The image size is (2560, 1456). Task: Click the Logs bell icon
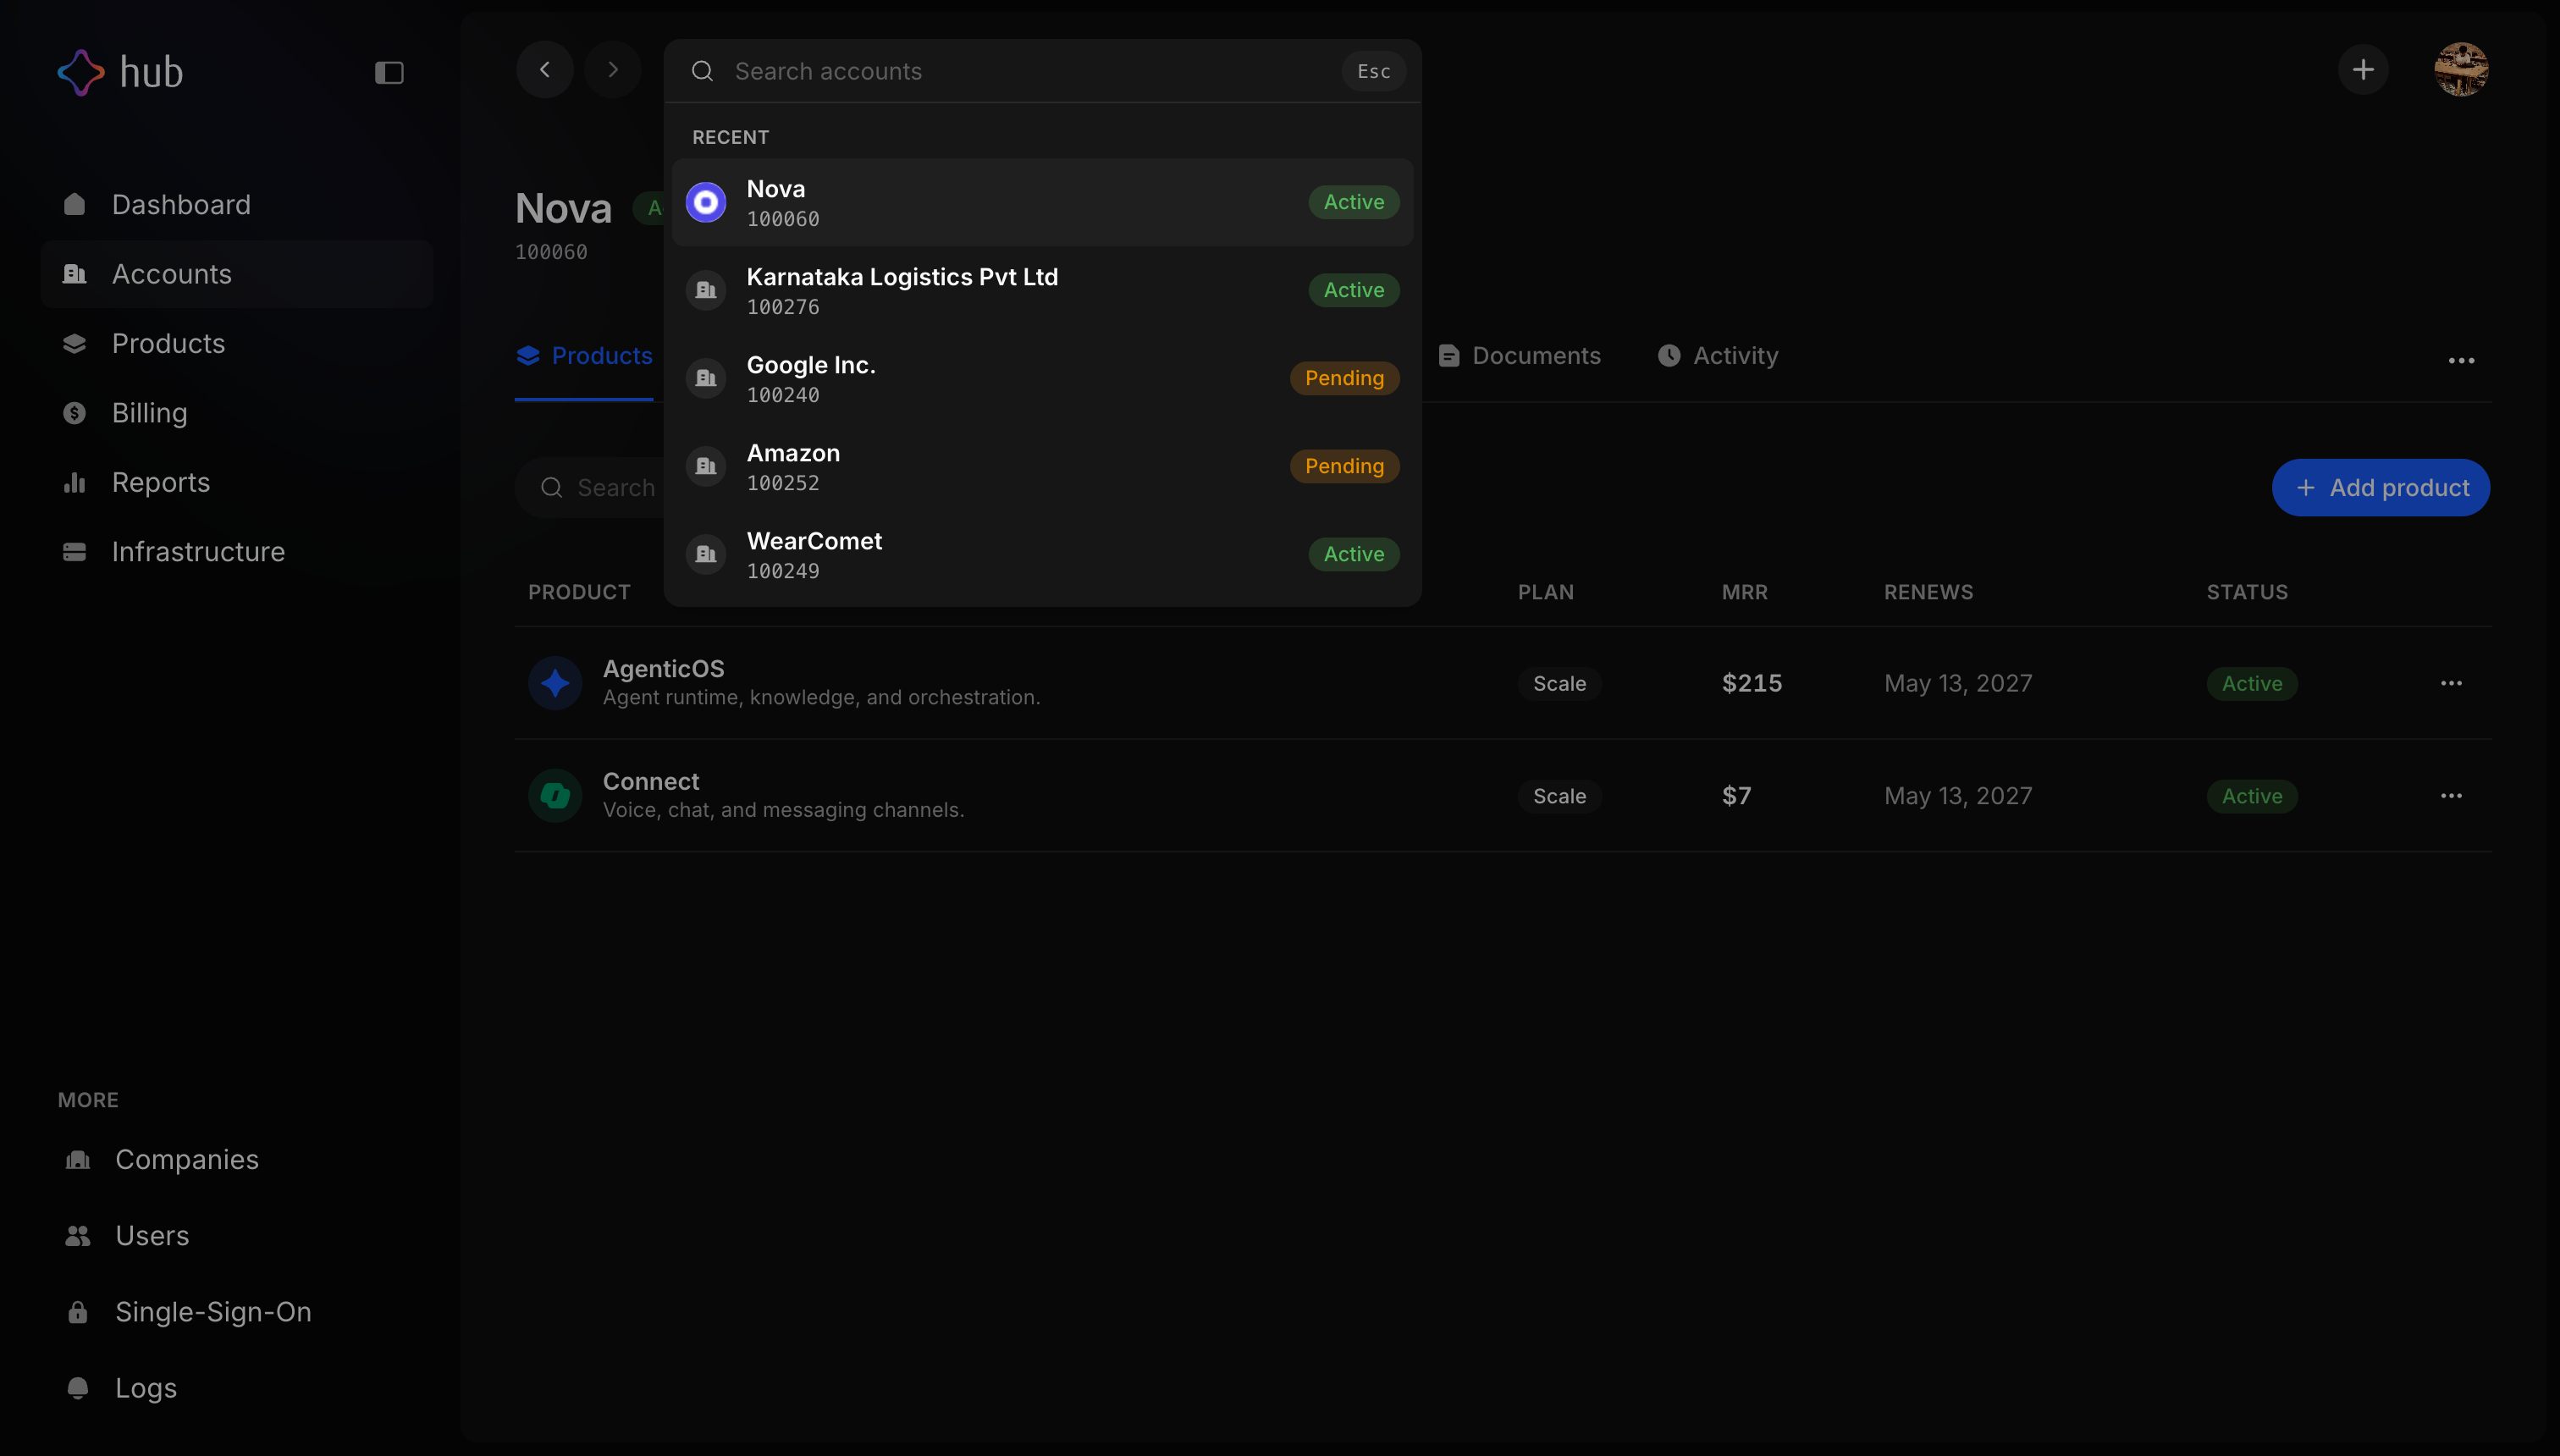click(78, 1388)
